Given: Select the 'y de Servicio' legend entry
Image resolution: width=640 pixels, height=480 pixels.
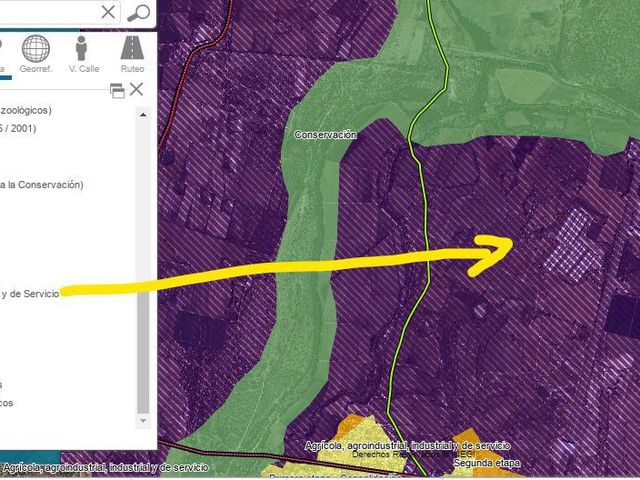Looking at the screenshot, I should 30,293.
